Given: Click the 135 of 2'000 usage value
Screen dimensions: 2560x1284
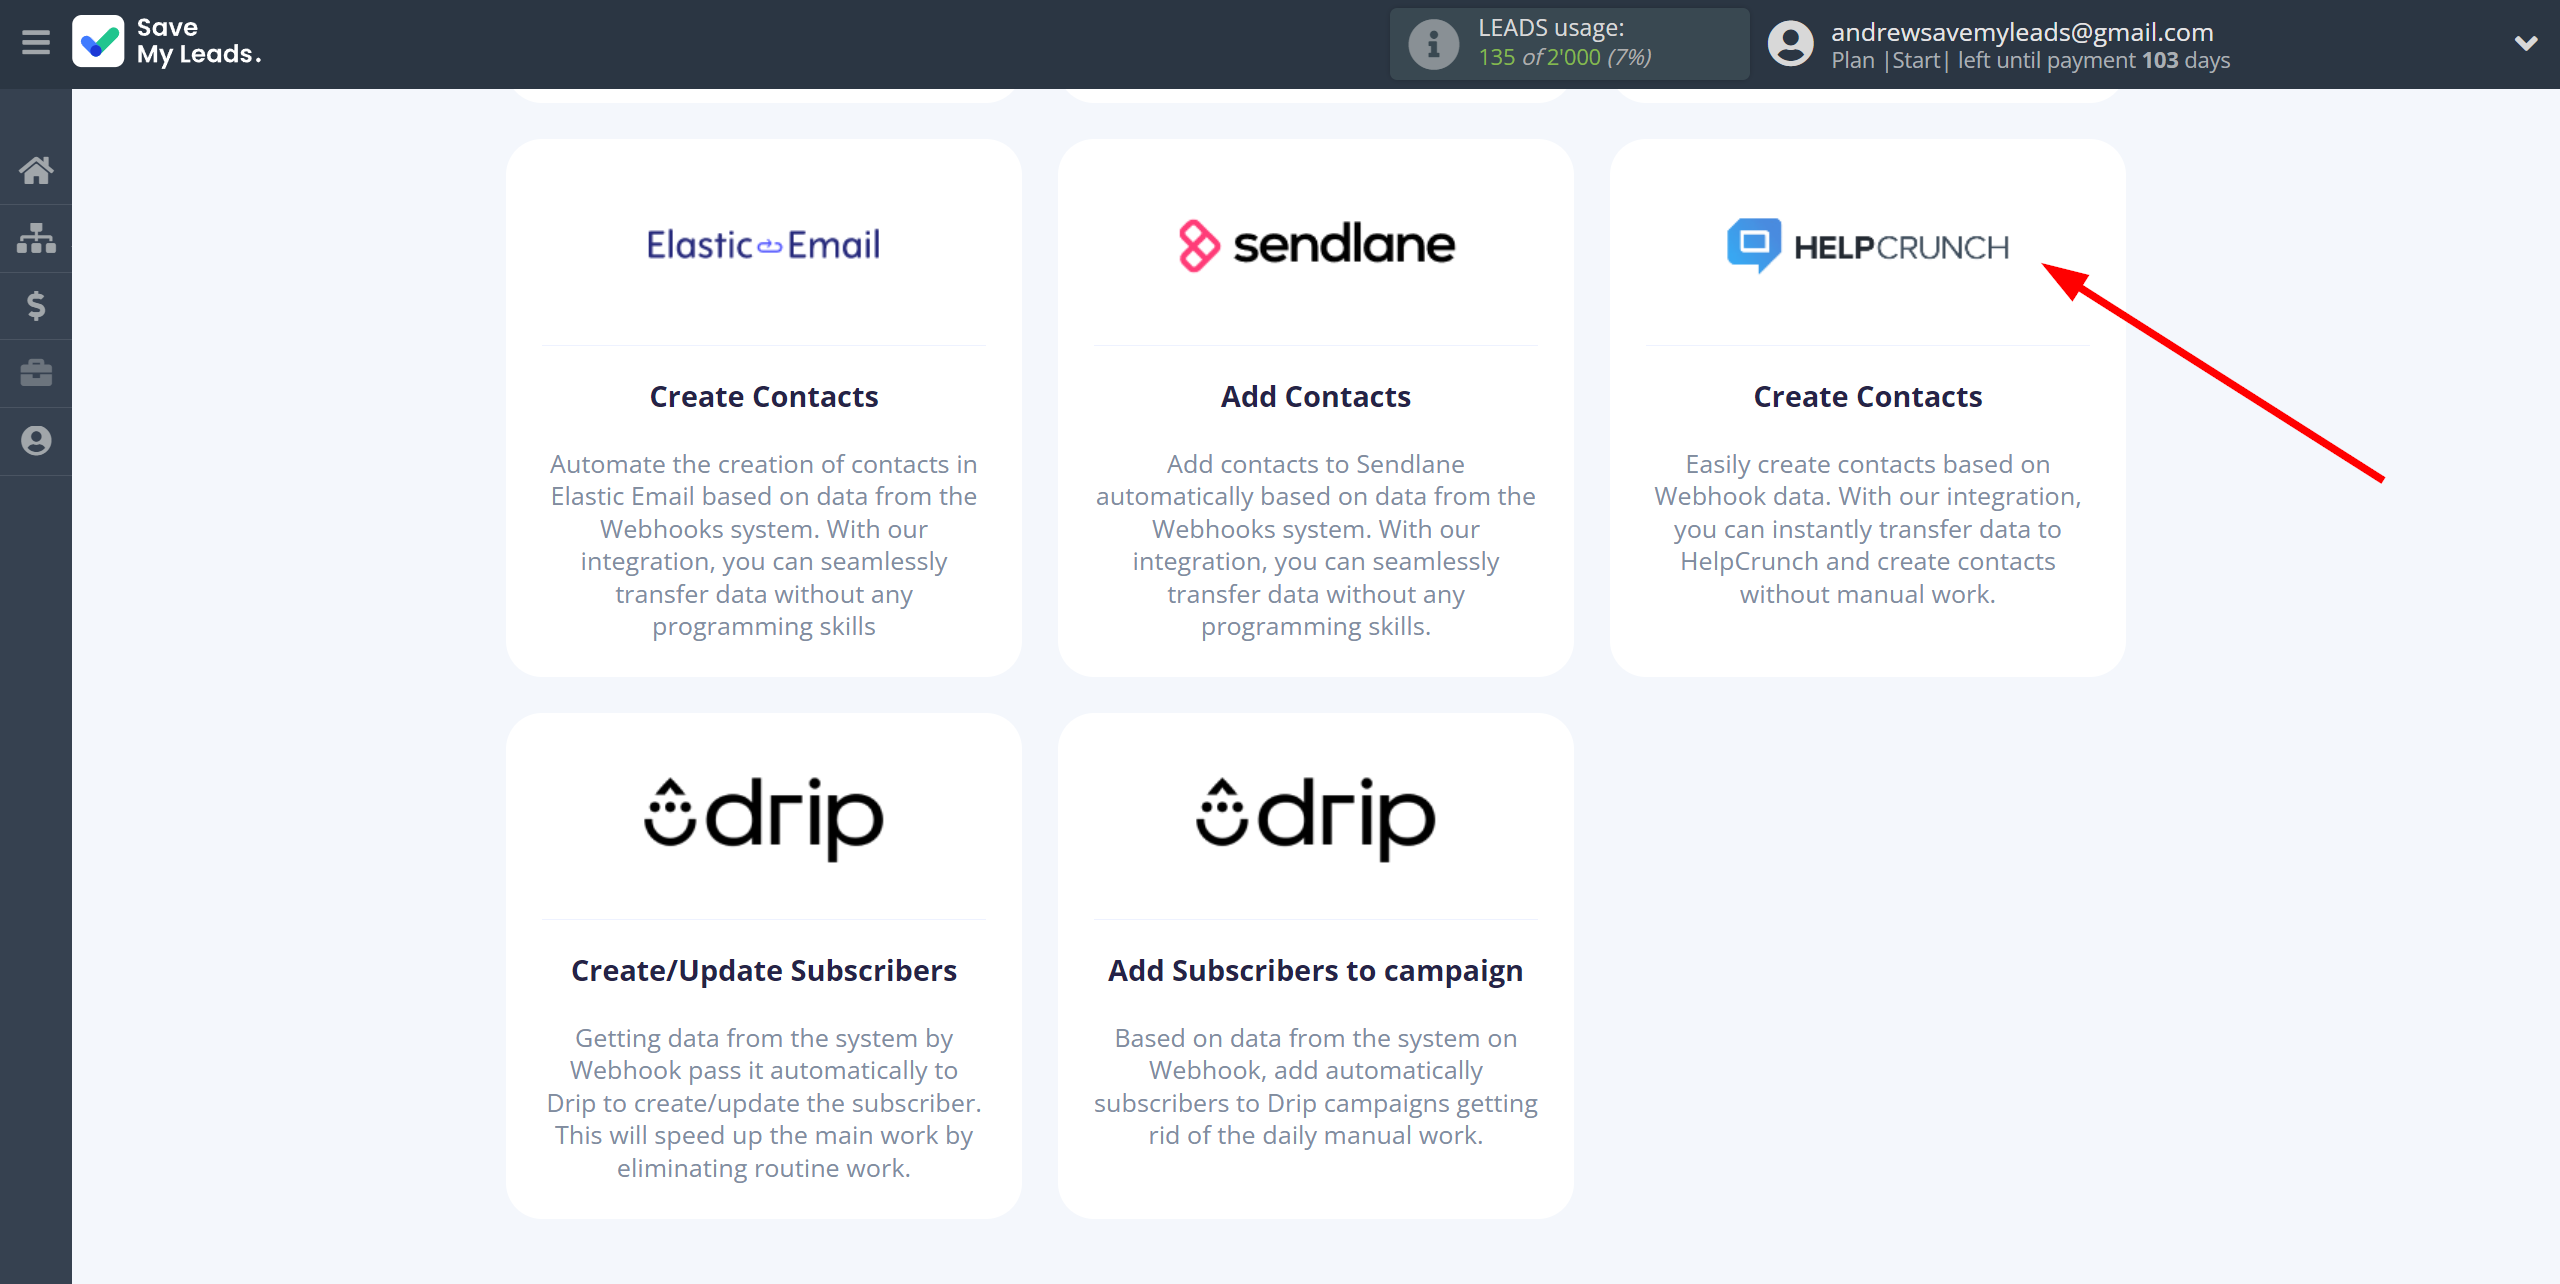Looking at the screenshot, I should (x=1564, y=58).
